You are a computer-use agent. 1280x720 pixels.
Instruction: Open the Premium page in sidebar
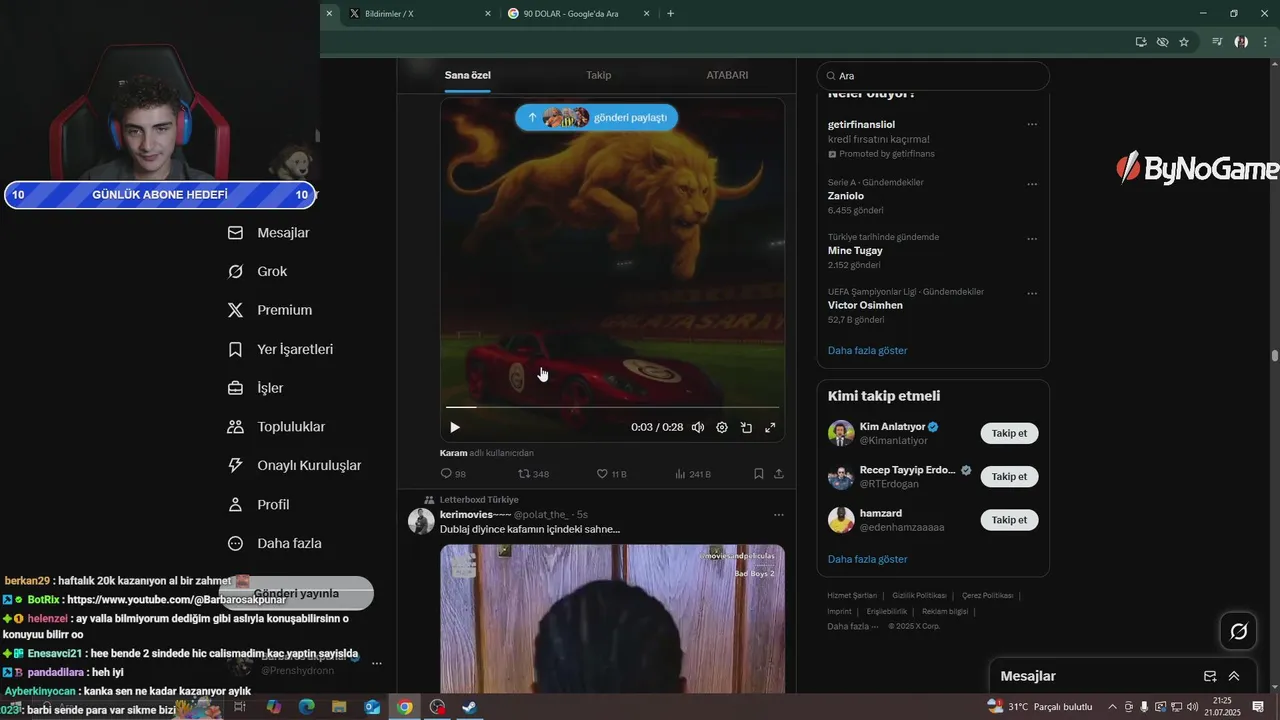(270, 310)
